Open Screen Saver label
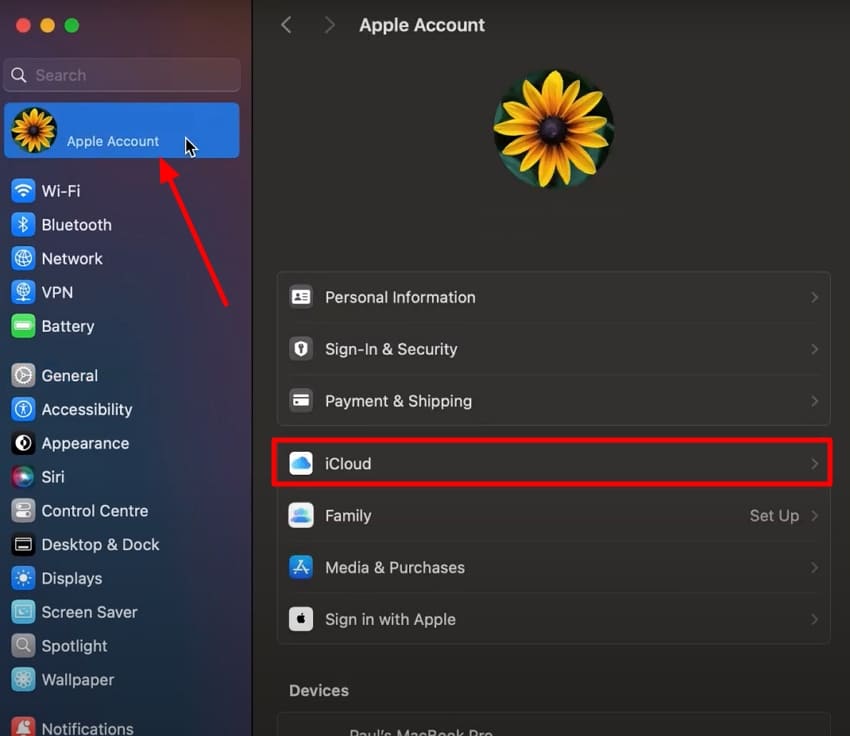This screenshot has width=850, height=736. pyautogui.click(x=89, y=612)
